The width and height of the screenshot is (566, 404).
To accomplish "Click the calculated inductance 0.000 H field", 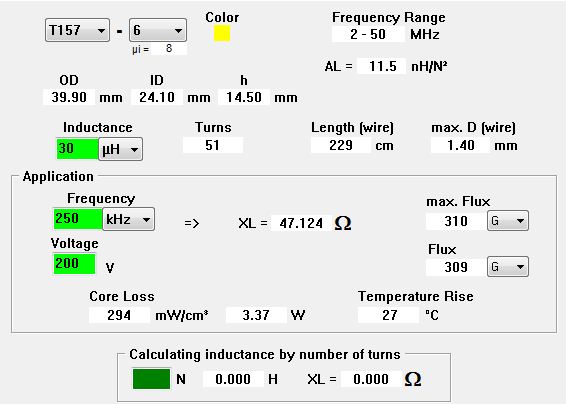I will (233, 379).
